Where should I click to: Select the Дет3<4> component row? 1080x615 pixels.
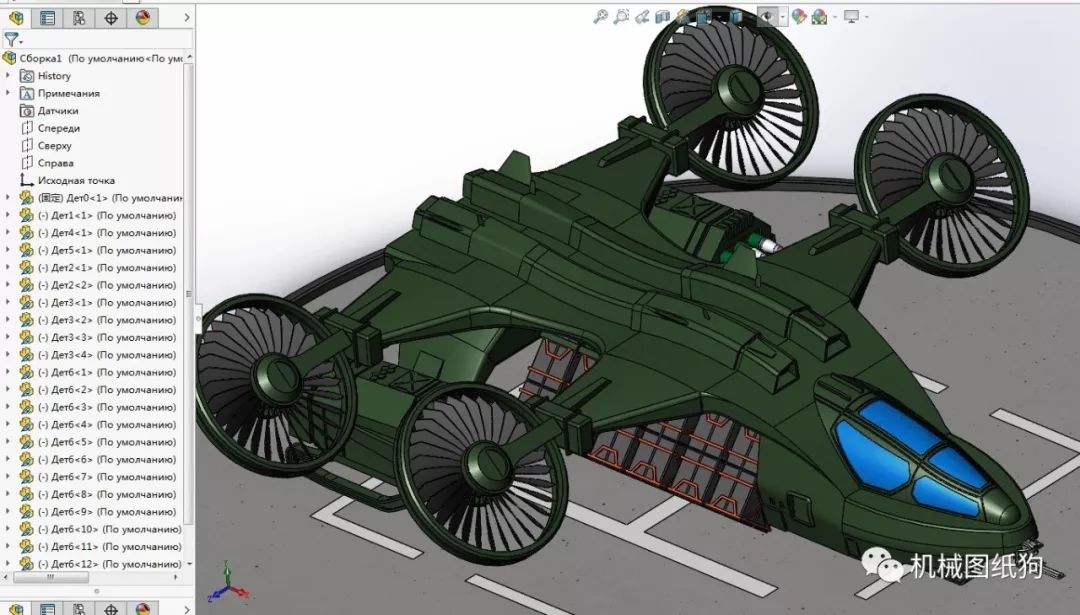coord(98,355)
